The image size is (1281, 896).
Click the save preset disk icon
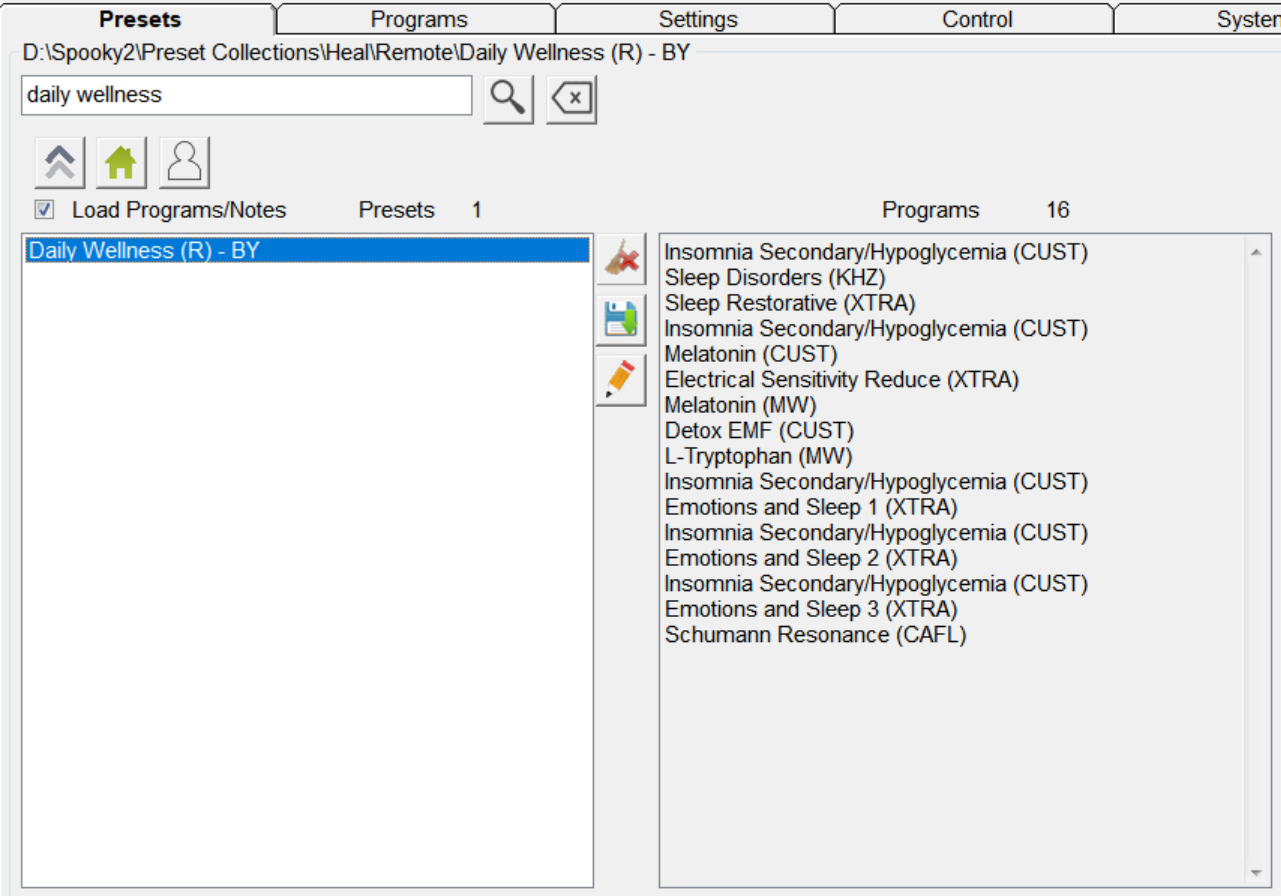pos(621,321)
